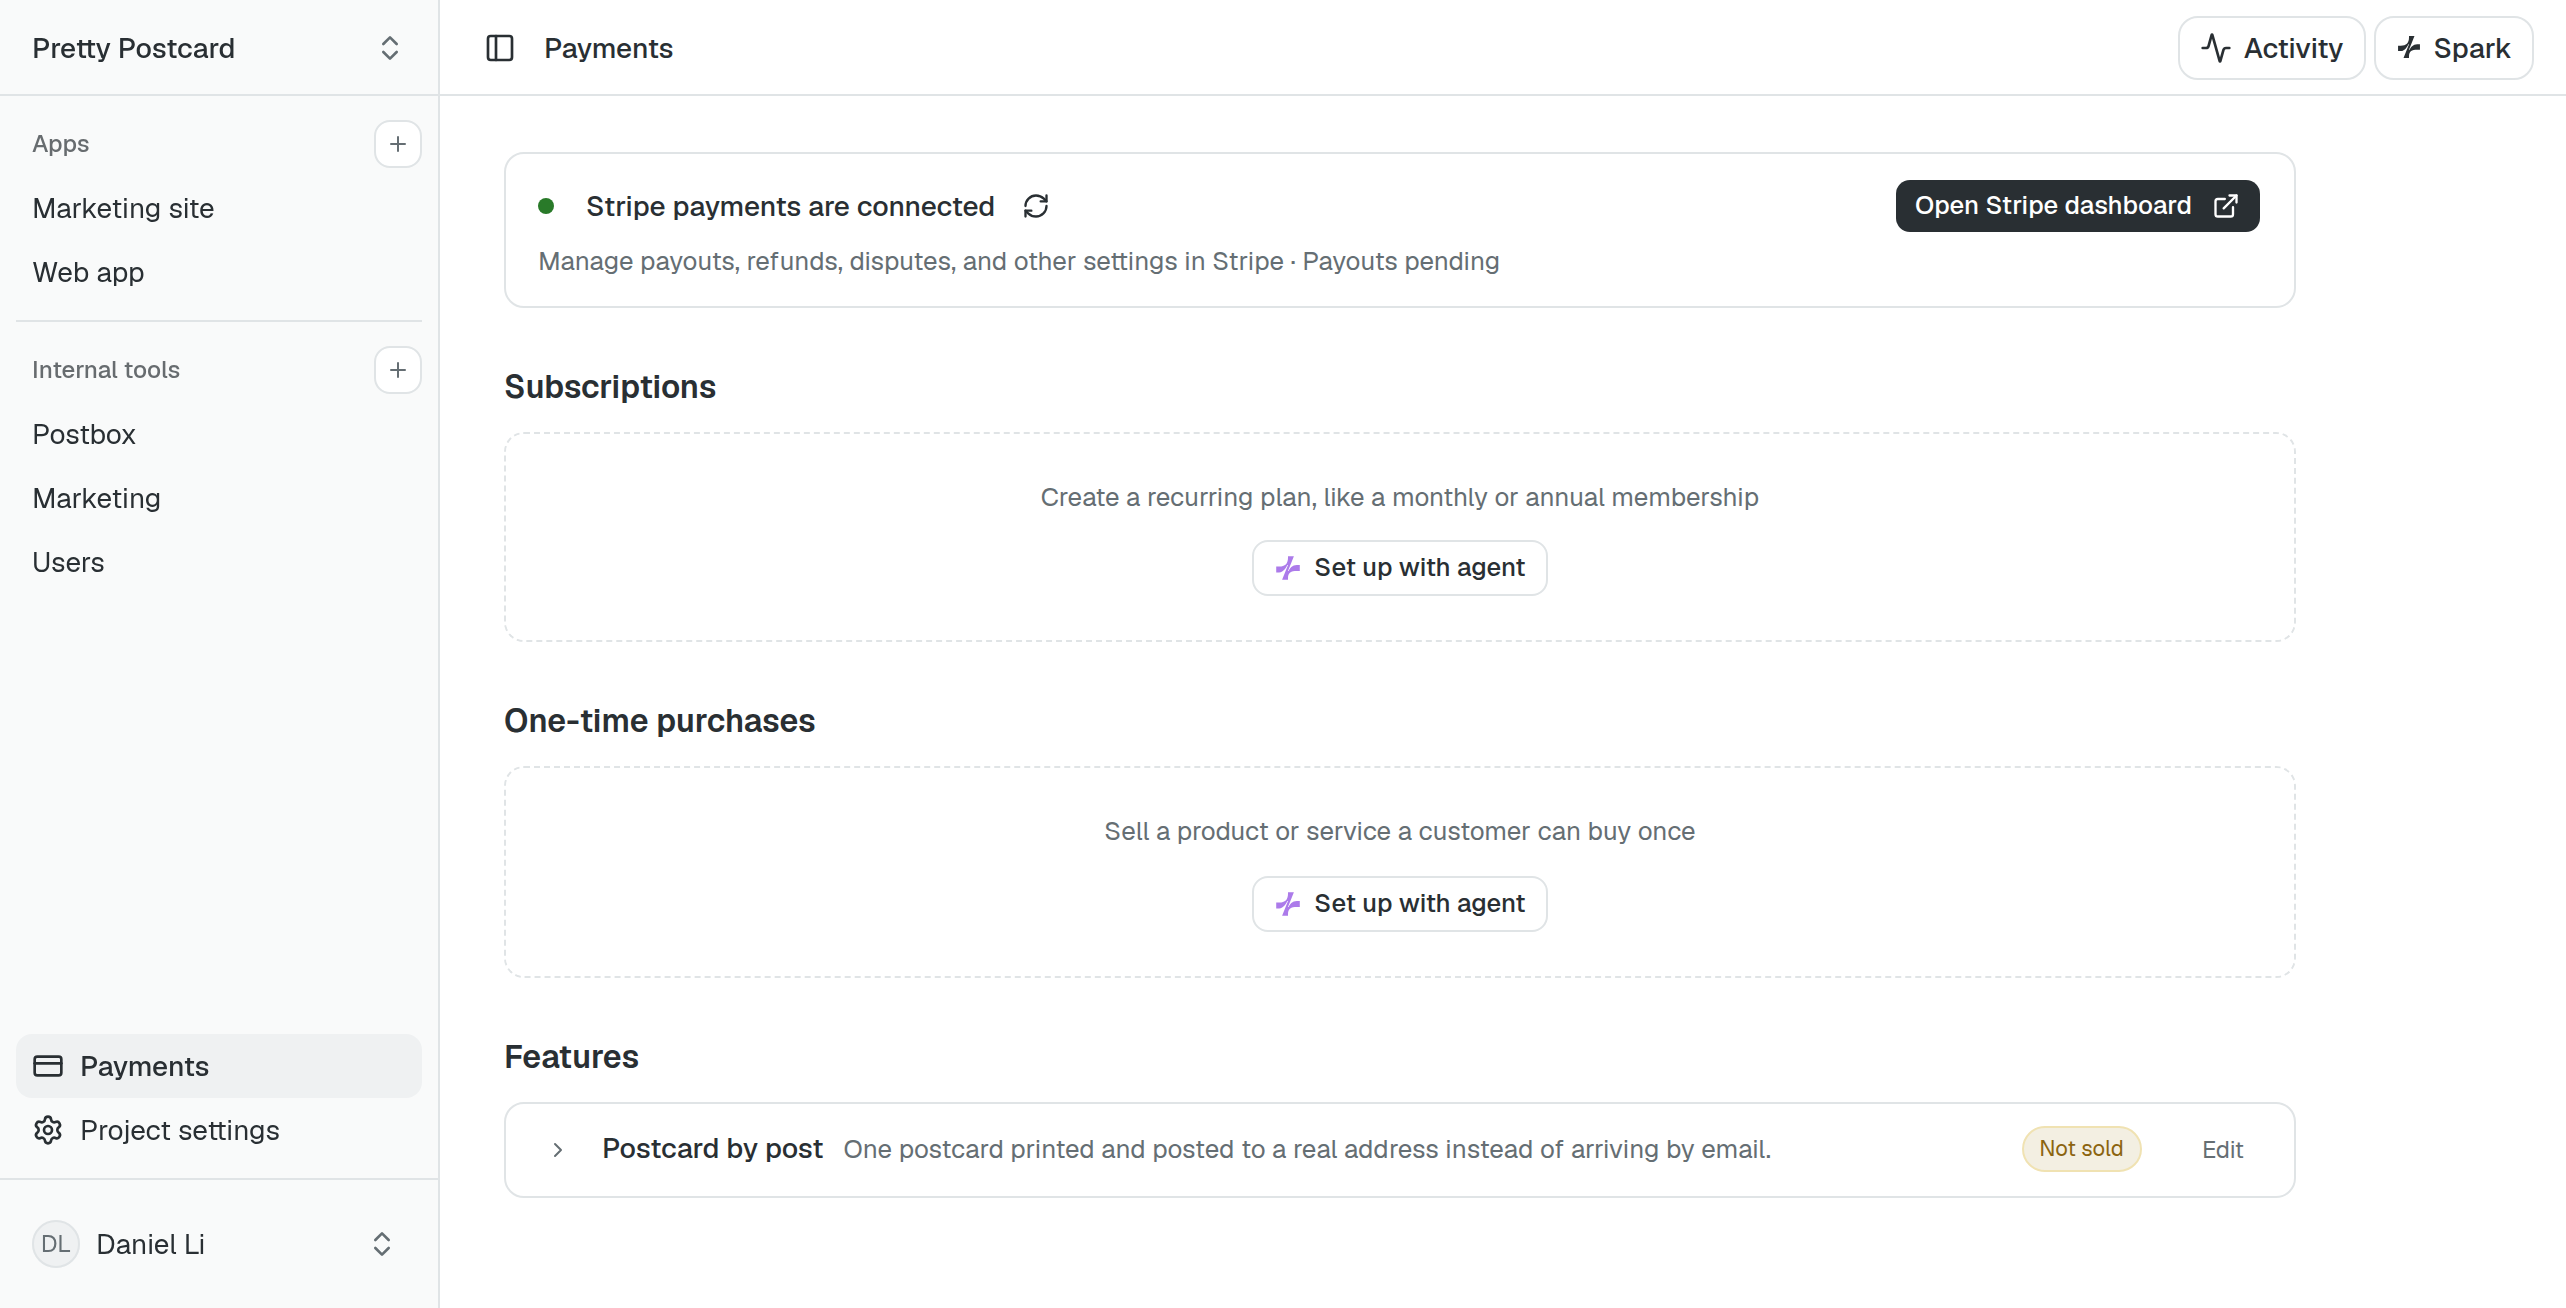Open the Marketing site app
The width and height of the screenshot is (2566, 1308).
click(x=218, y=208)
